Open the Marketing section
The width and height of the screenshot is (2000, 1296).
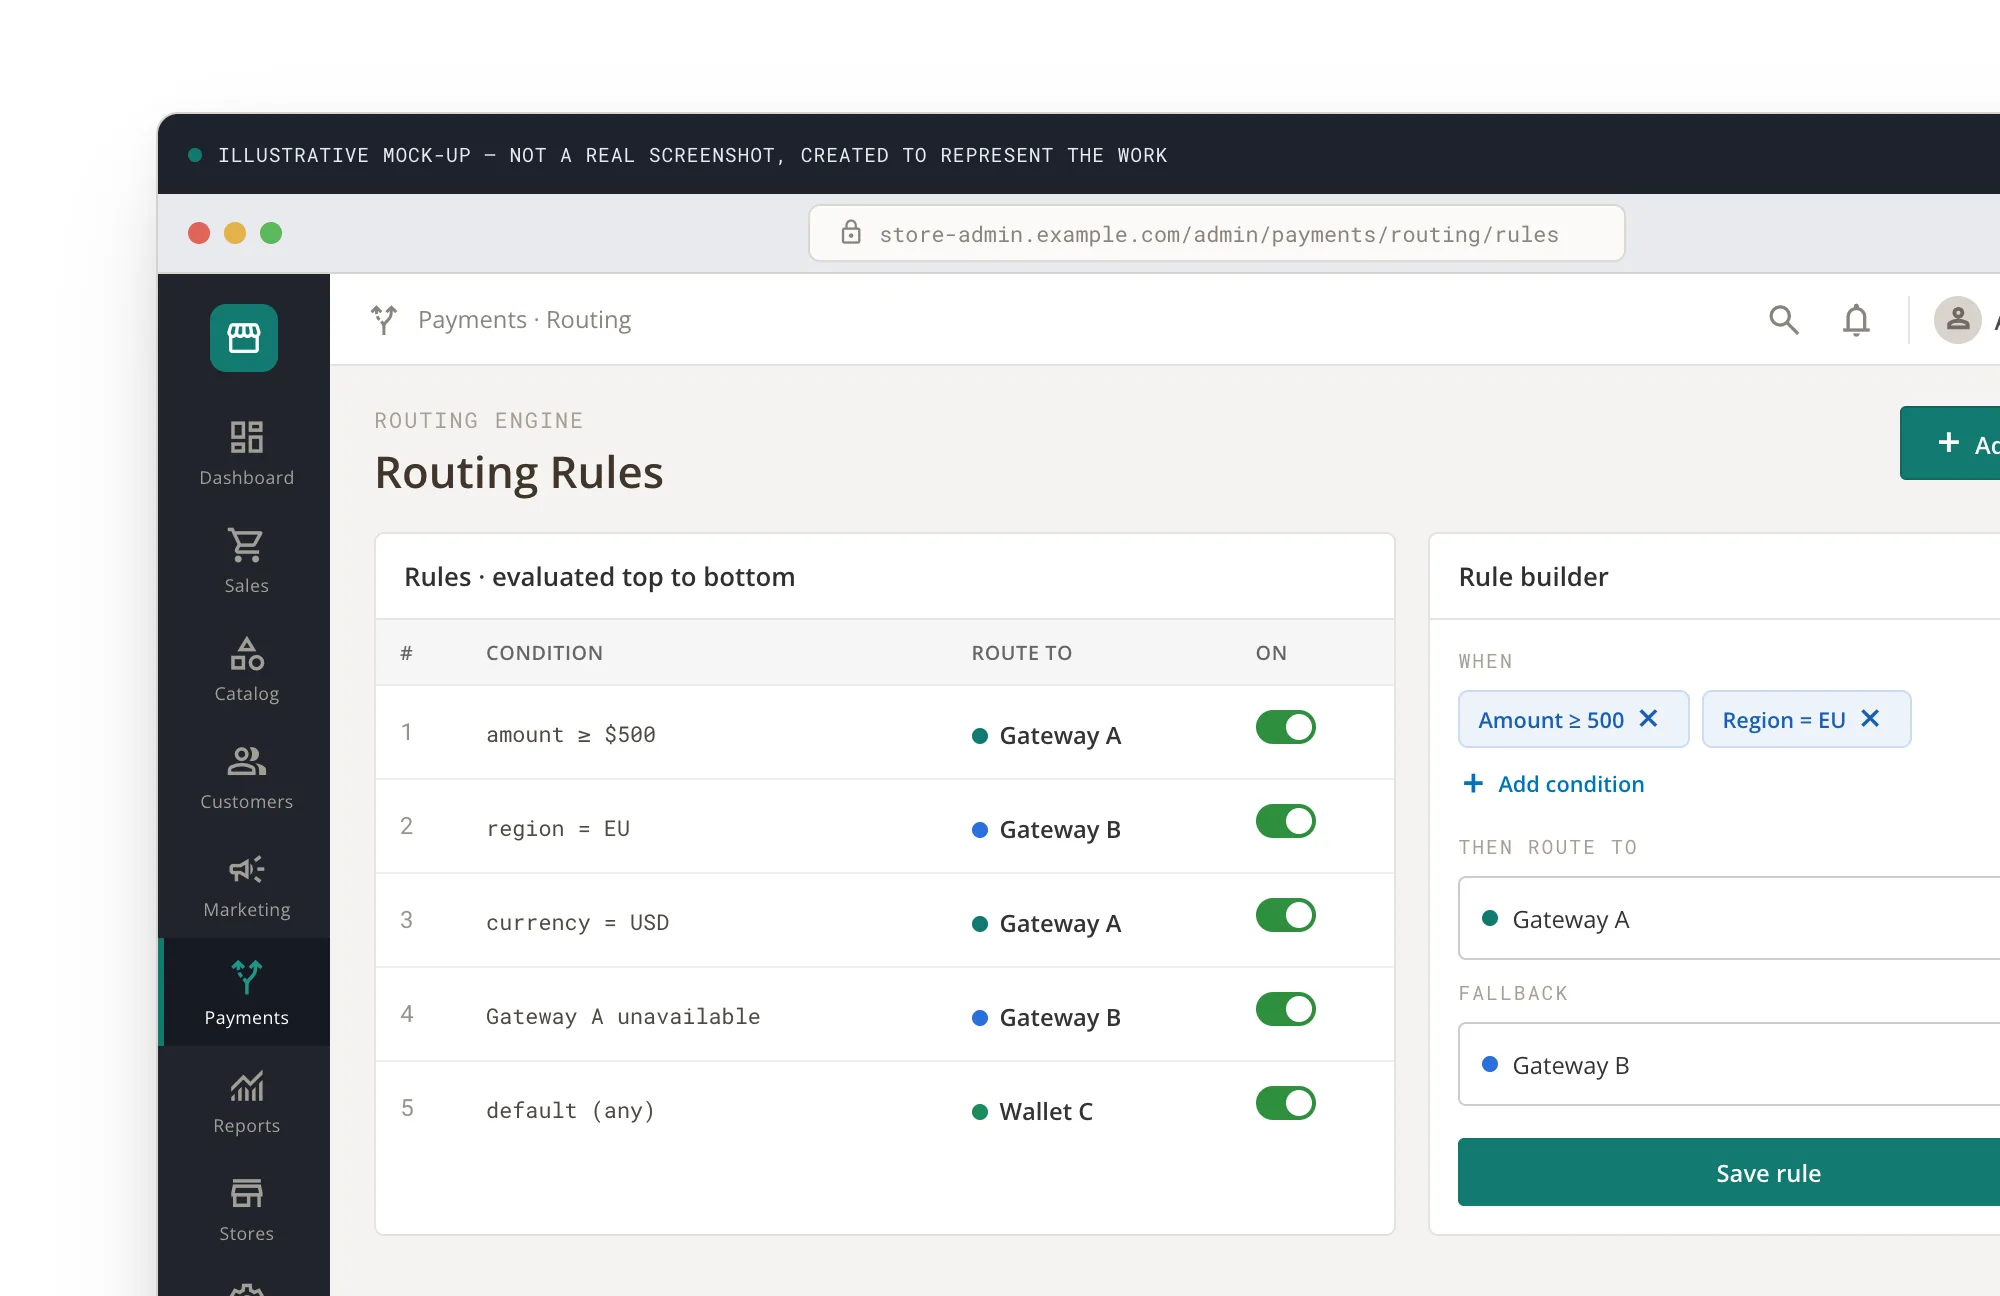pos(246,884)
